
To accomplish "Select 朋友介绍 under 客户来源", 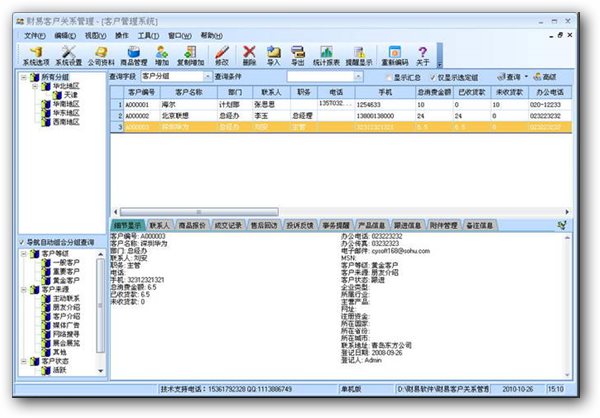I will [x=66, y=307].
